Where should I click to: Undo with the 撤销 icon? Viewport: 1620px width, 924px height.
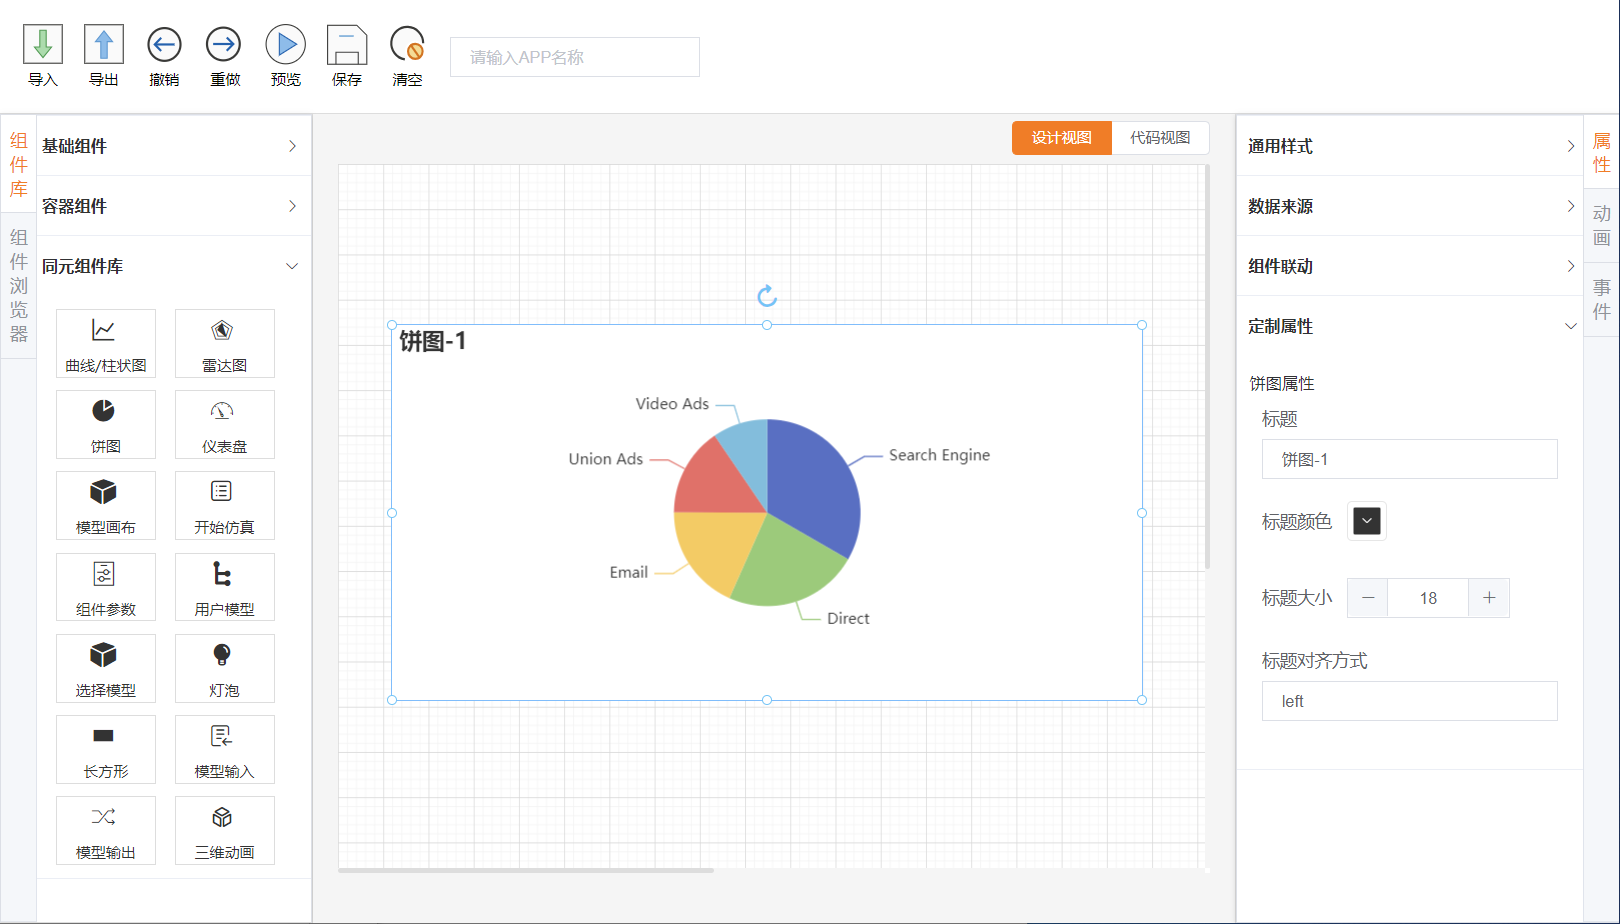tap(164, 45)
